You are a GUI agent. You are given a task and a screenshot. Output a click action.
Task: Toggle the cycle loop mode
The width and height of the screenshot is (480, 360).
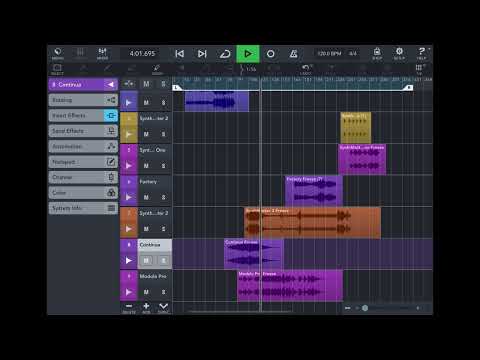coord(225,54)
